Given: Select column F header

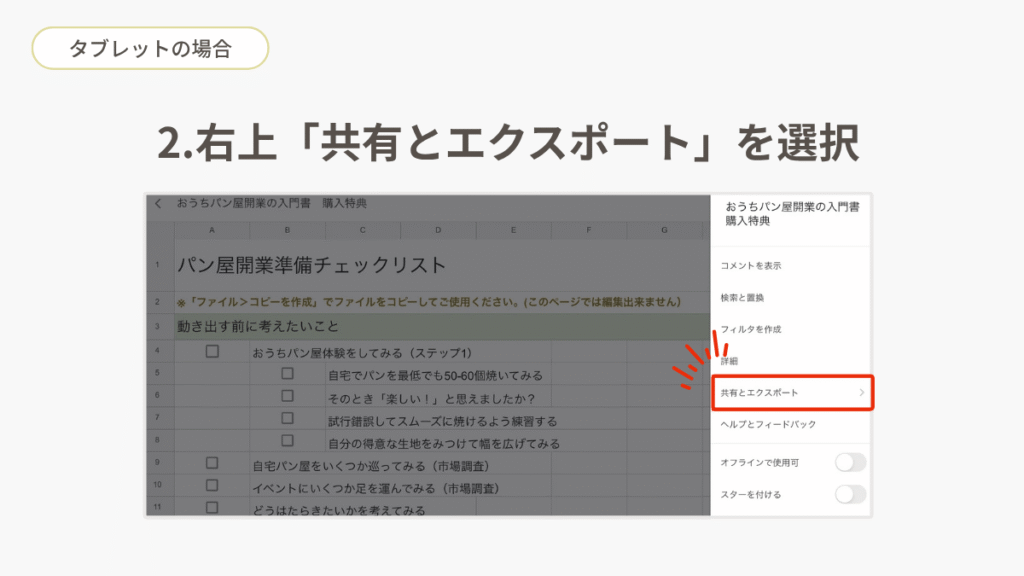Looking at the screenshot, I should point(589,230).
